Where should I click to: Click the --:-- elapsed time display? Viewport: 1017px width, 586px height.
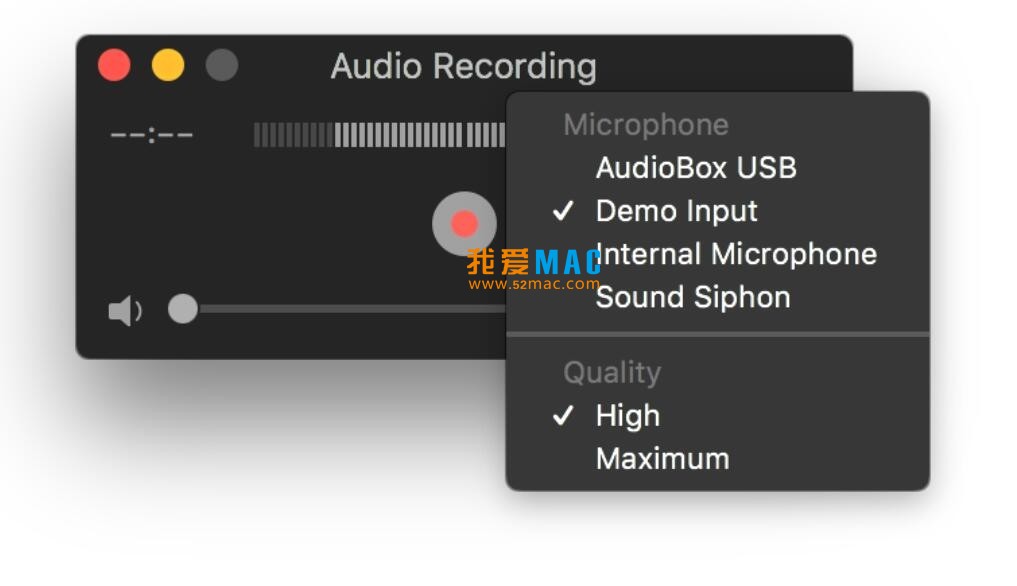coord(151,135)
